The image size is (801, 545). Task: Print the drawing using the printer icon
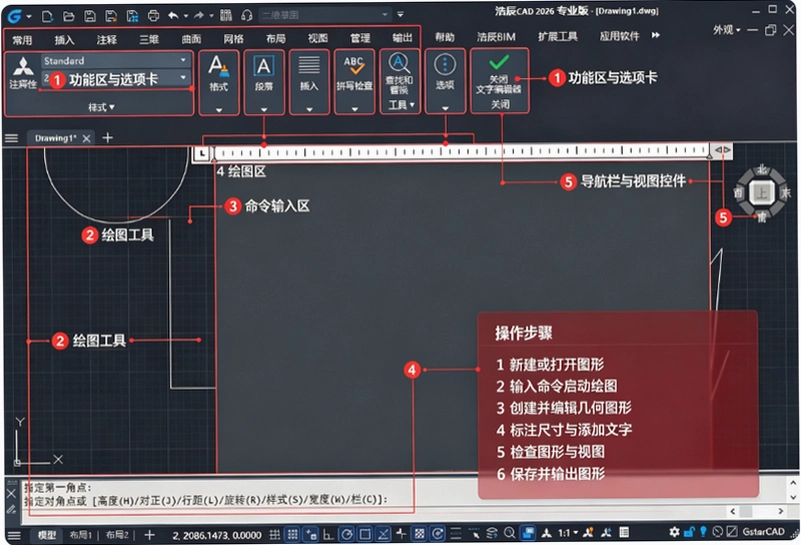(x=153, y=16)
